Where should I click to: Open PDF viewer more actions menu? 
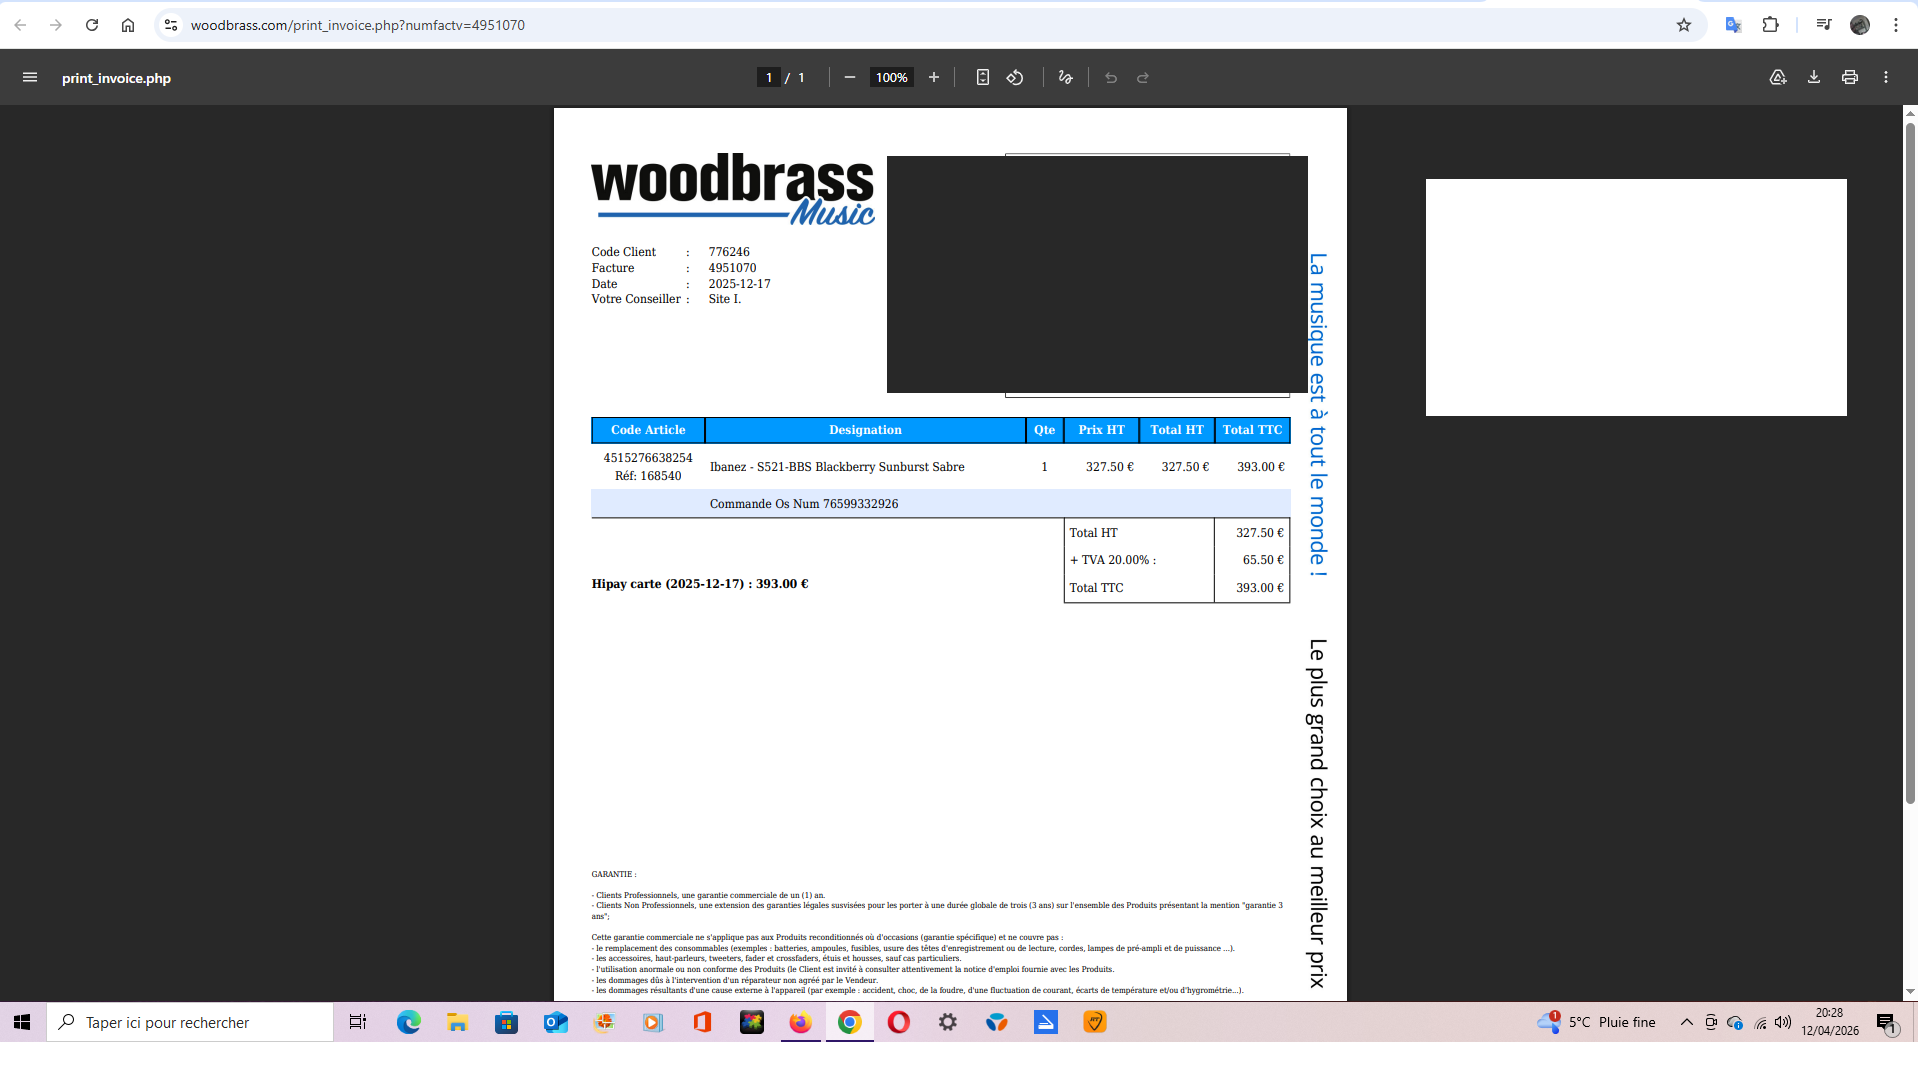click(1886, 77)
